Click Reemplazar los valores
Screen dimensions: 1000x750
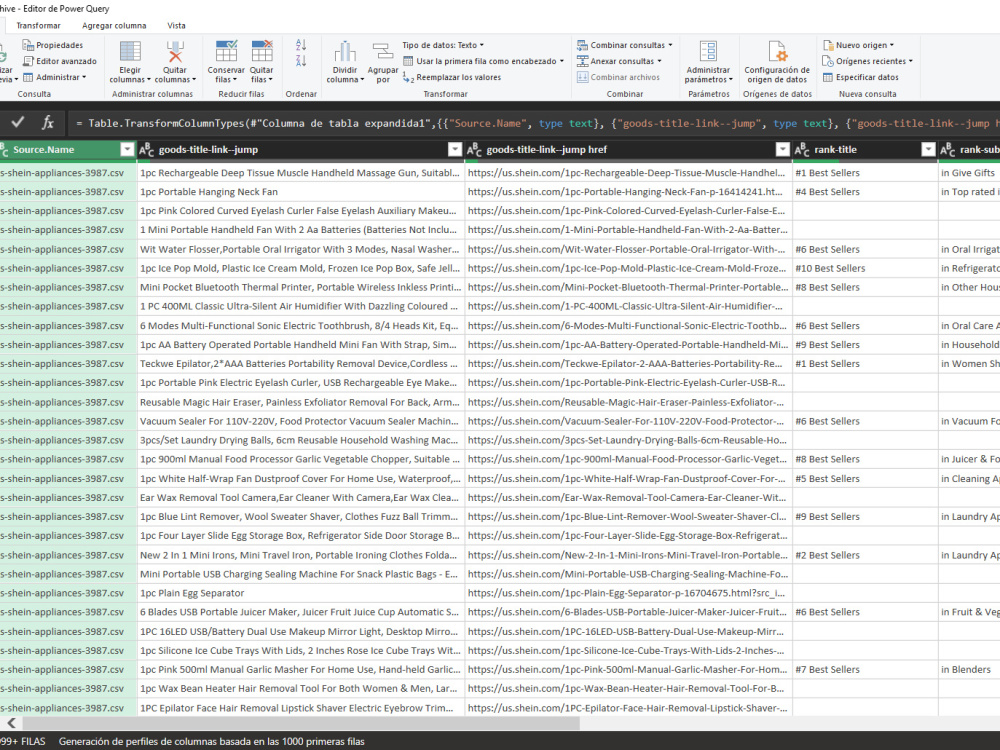coord(452,77)
